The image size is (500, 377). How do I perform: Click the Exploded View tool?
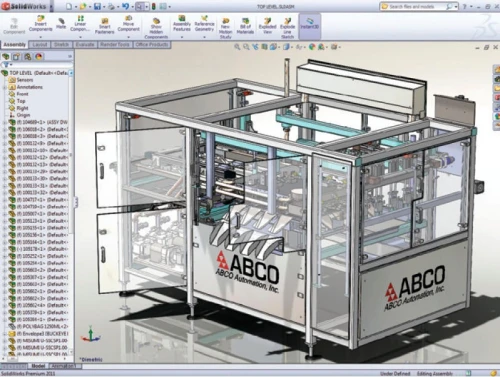tap(267, 26)
